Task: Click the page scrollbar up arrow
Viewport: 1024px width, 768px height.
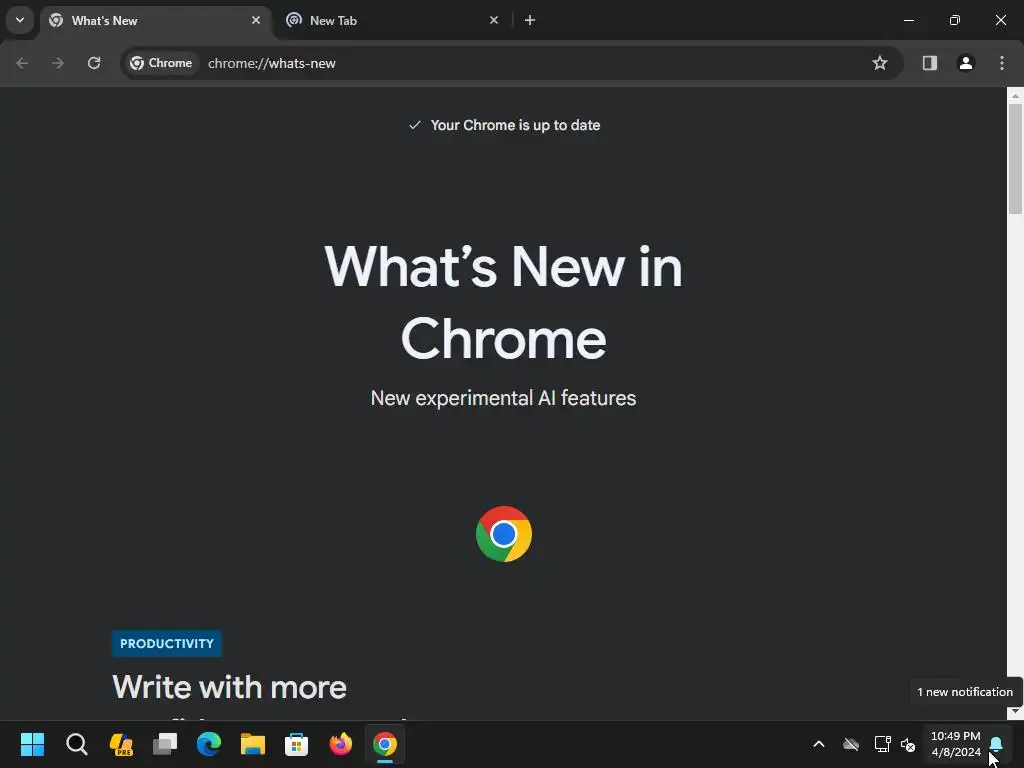Action: (x=1015, y=95)
